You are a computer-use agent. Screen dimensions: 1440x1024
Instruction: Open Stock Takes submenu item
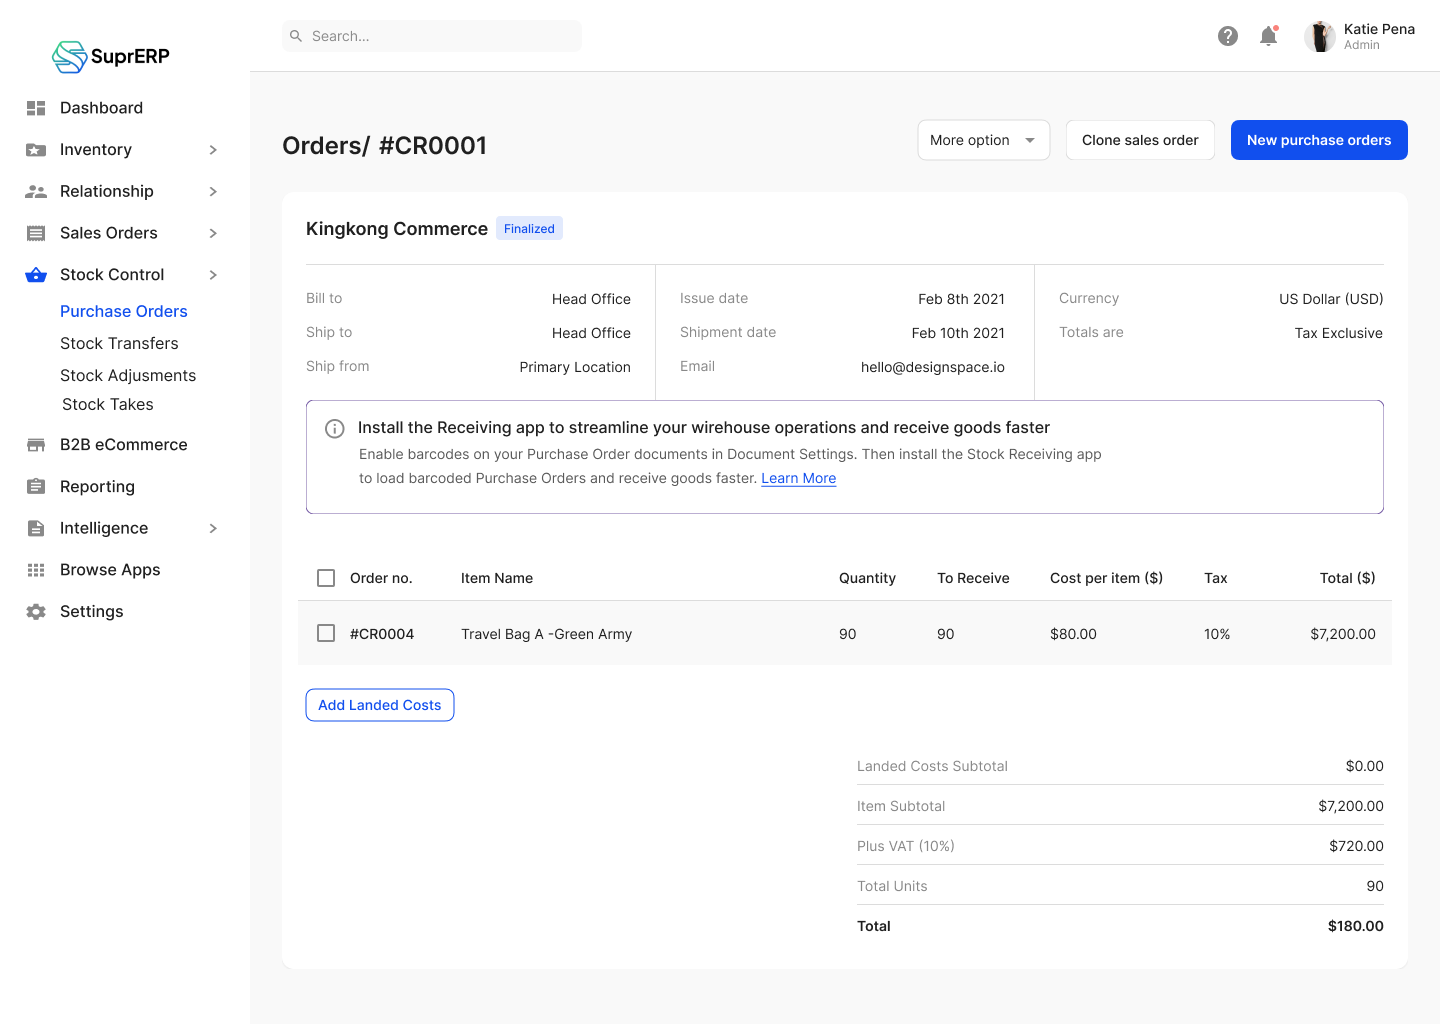108,404
